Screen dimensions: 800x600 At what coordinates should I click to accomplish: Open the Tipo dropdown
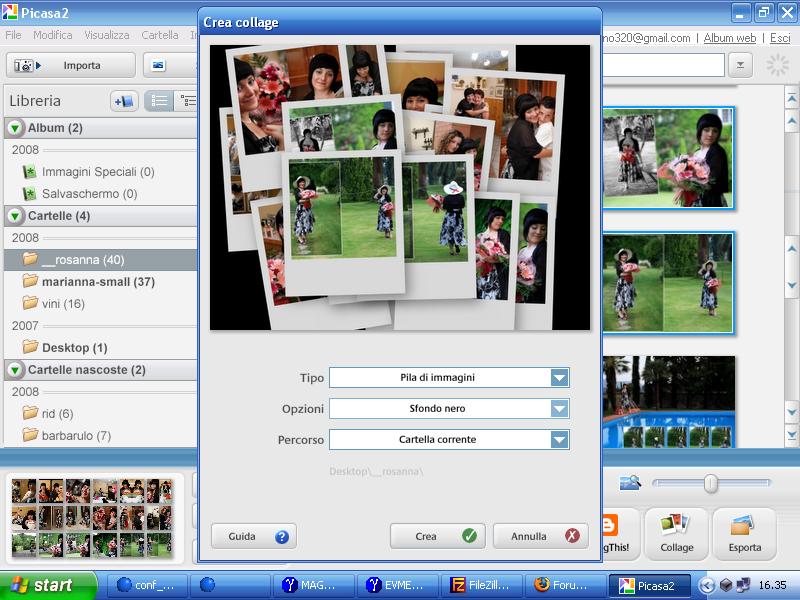(x=449, y=378)
